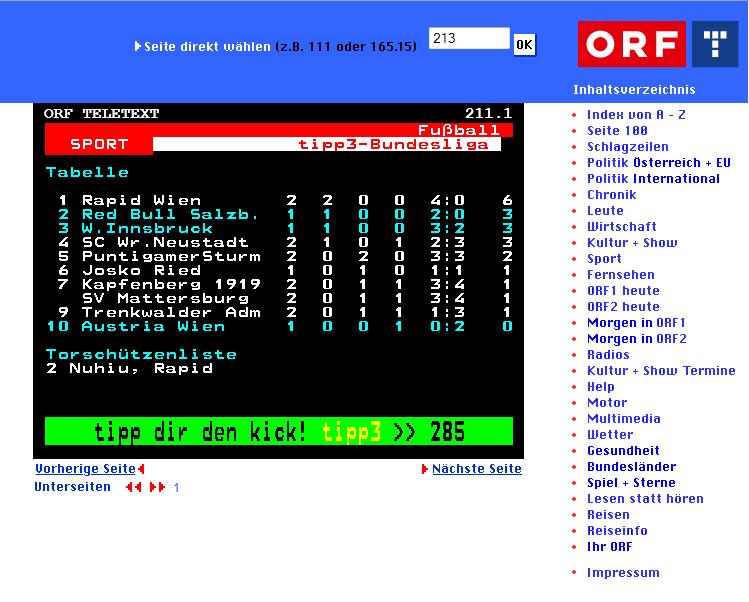This screenshot has height=602, width=749.
Task: Click the Tabelle heading
Action: click(x=87, y=172)
